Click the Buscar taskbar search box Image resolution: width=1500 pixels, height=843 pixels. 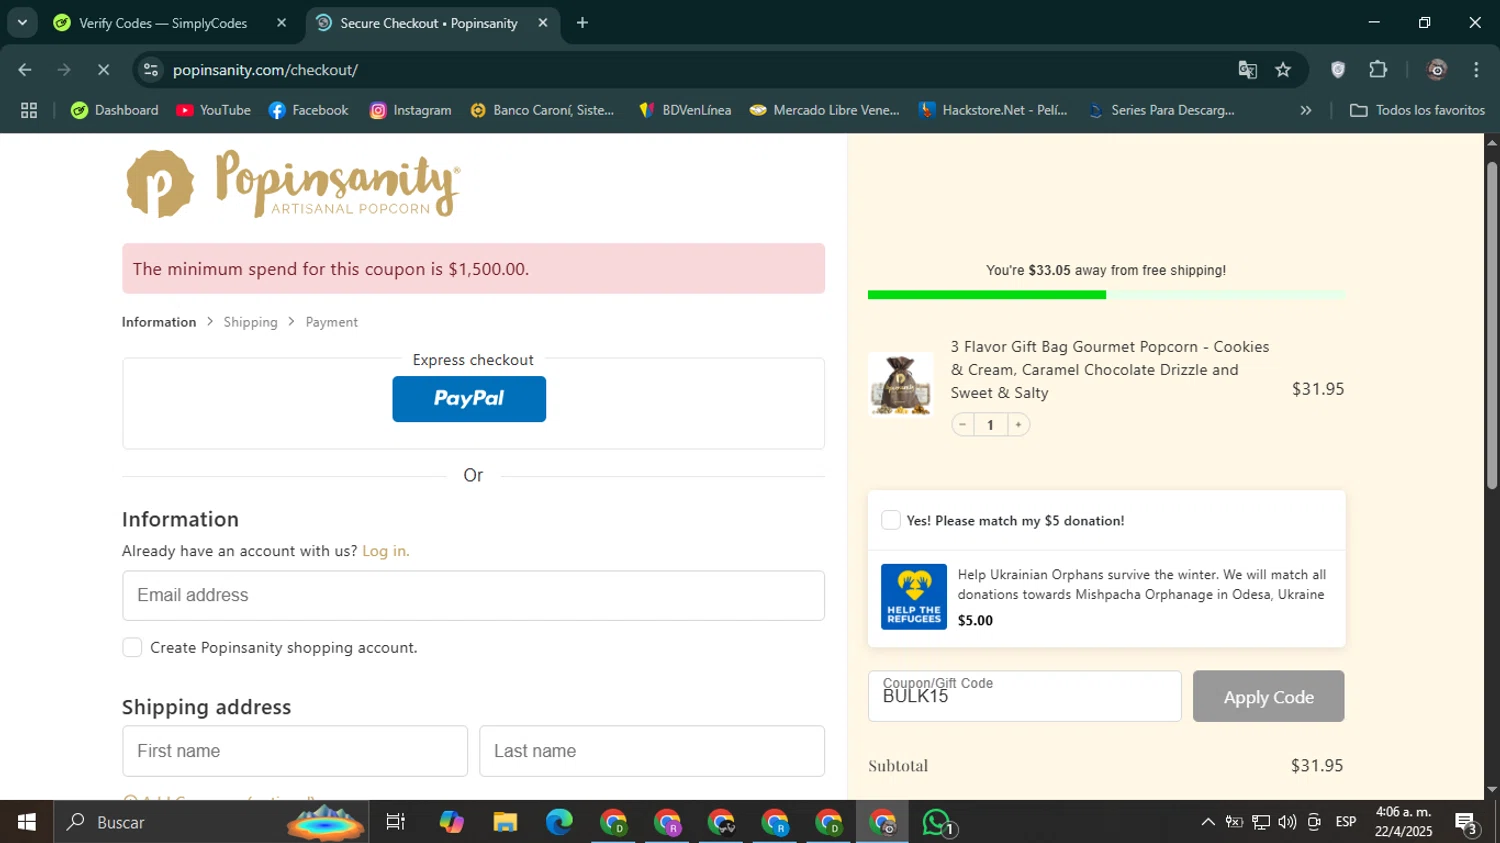210,822
